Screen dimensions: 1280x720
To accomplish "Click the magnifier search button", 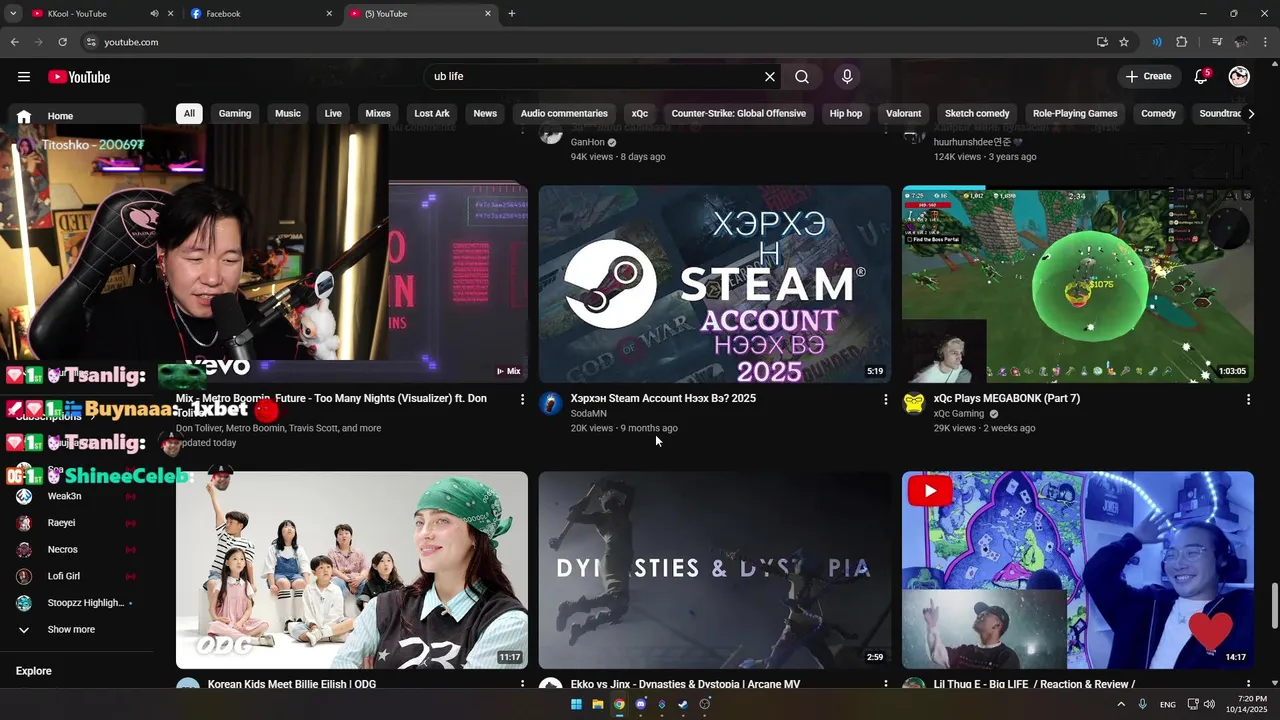I will coord(802,77).
